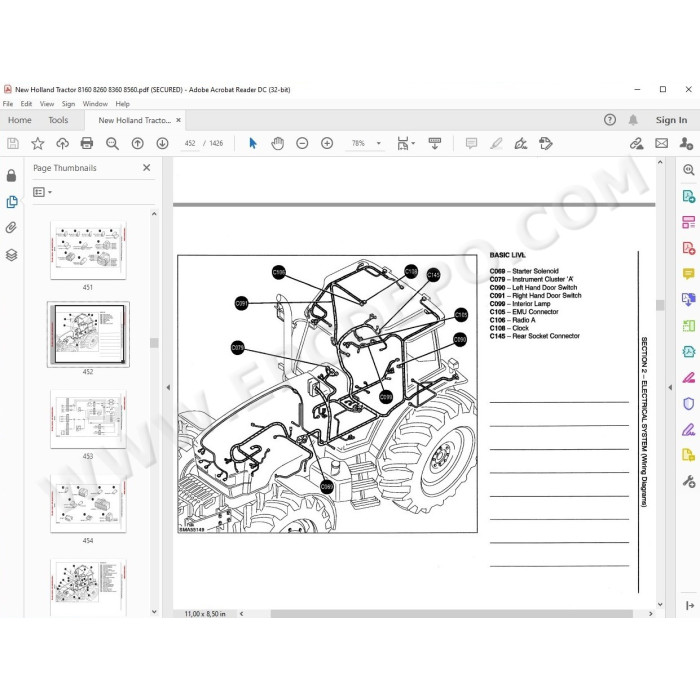Open fit page options icon
The height and width of the screenshot is (700, 700).
(x=405, y=143)
